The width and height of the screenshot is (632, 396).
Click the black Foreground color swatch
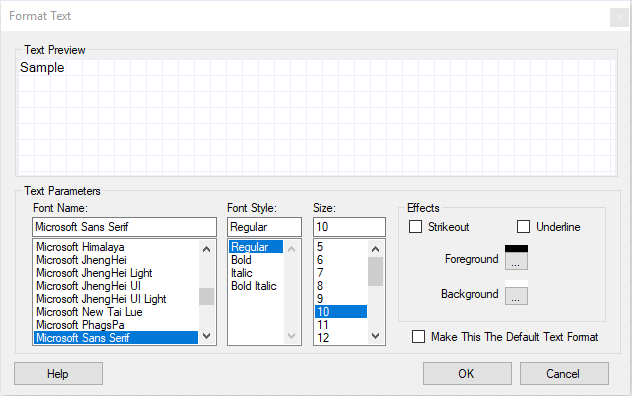pos(516,248)
